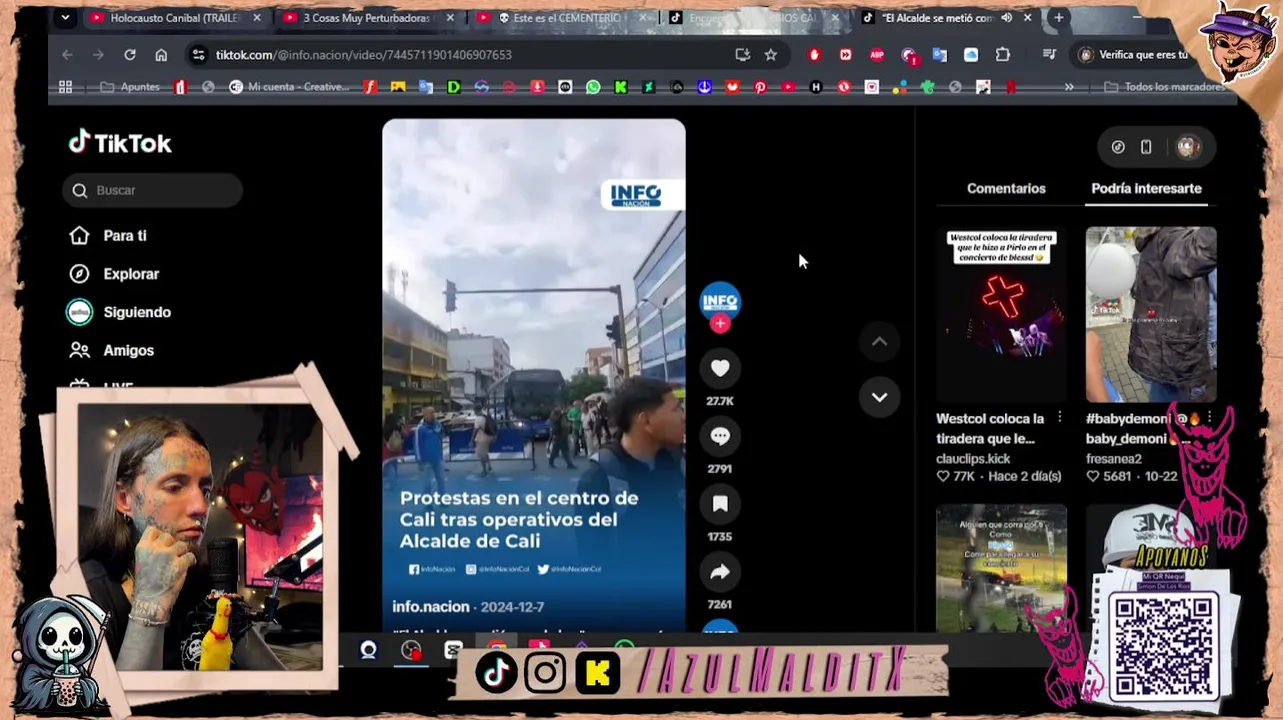This screenshot has width=1283, height=720.
Task: Click WhatsApp bookmark icon
Action: tap(593, 87)
